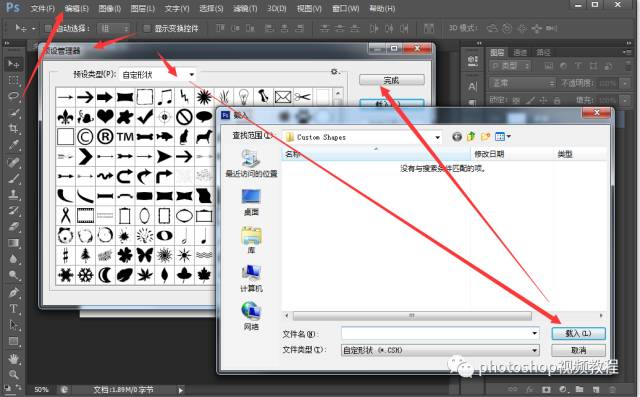The height and width of the screenshot is (397, 640).
Task: Select the butterfly shape preset
Action: pos(144,255)
